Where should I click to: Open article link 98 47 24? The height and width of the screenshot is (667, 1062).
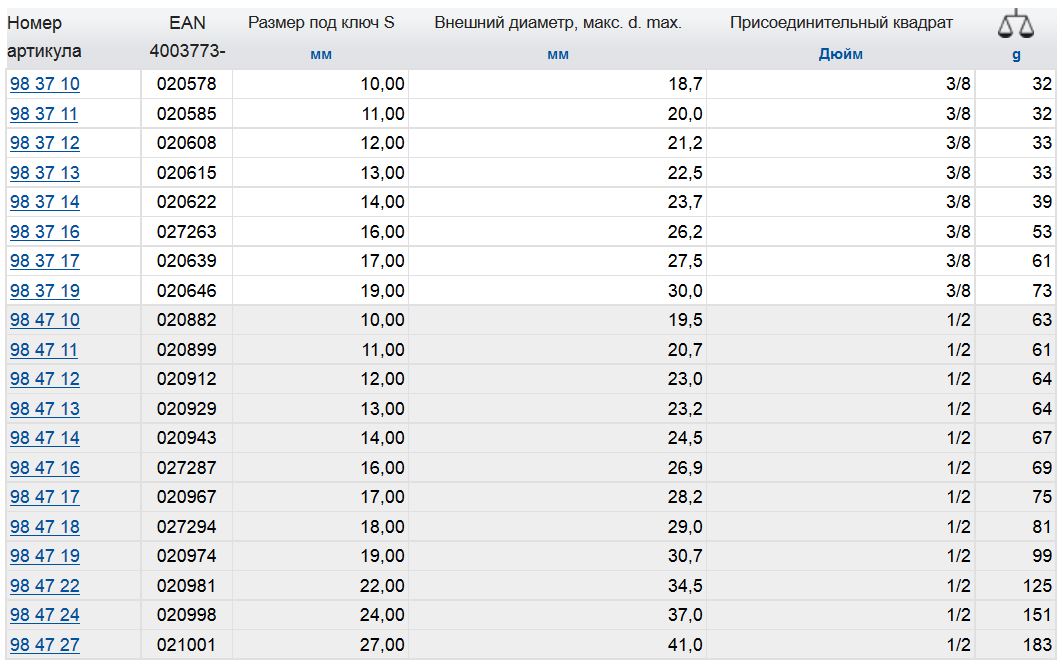click(x=45, y=615)
